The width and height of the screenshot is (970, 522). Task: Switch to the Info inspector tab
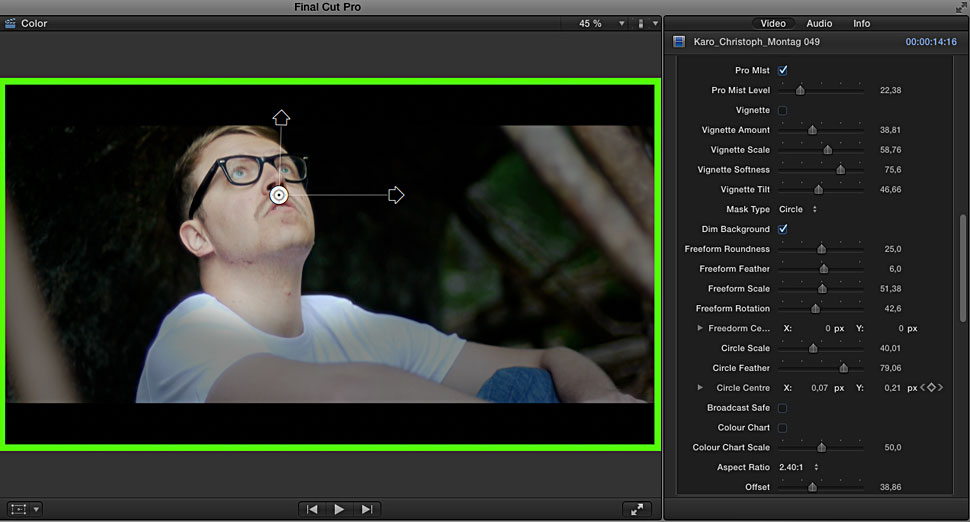[861, 23]
